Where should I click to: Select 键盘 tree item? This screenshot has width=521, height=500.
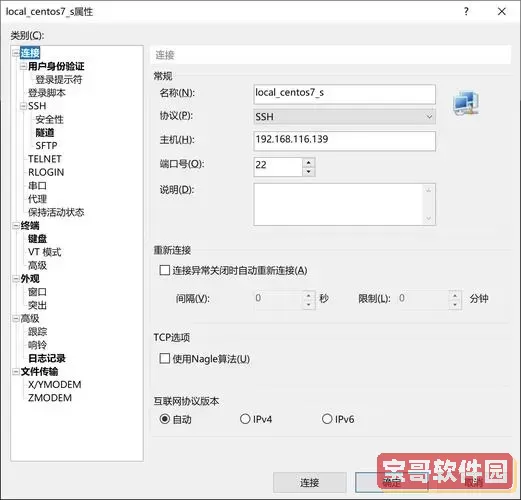[37, 239]
